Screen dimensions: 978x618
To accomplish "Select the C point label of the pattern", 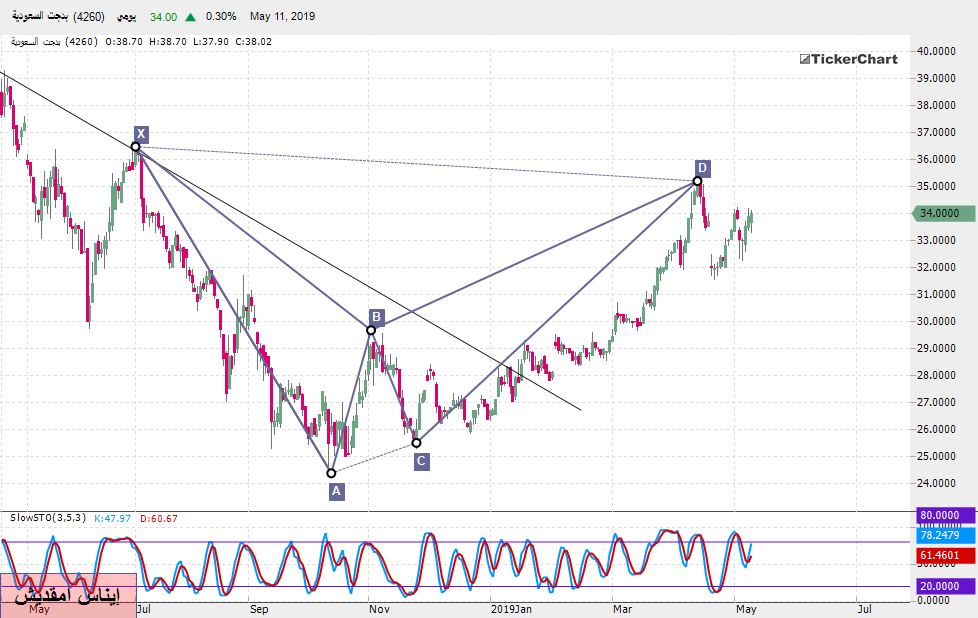I will tap(421, 461).
